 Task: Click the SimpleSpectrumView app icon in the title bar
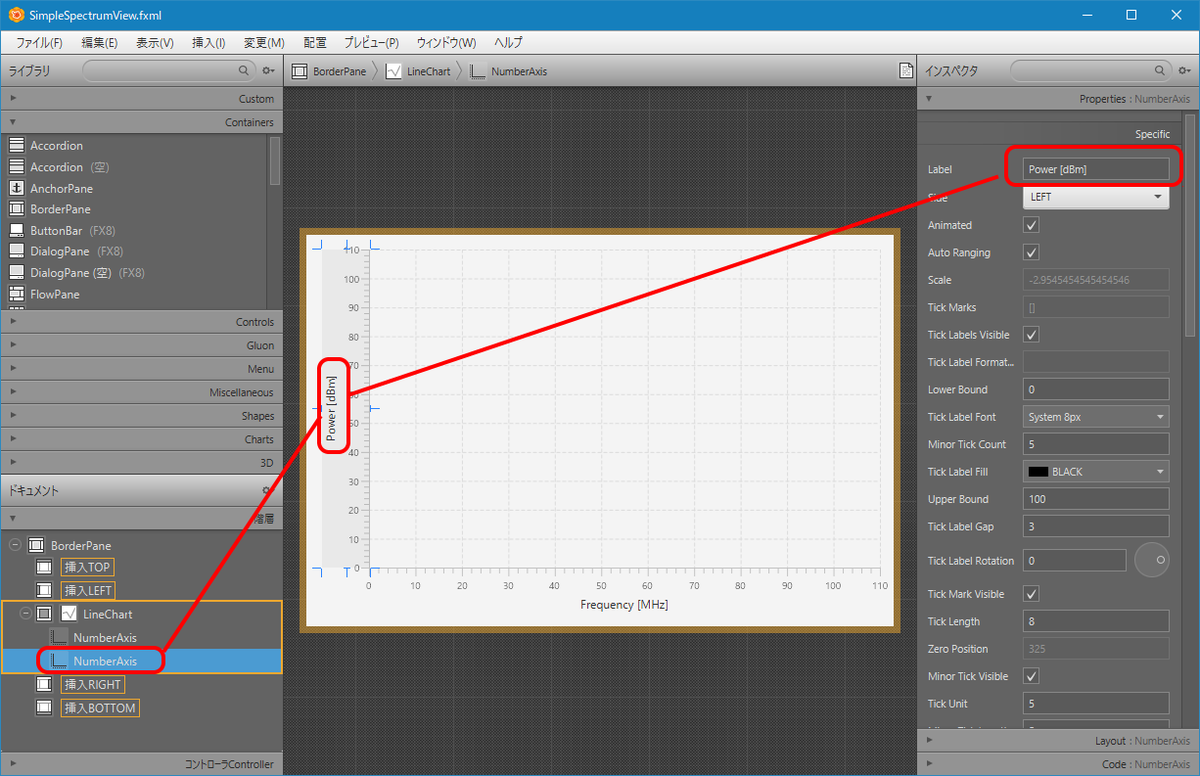[16, 15]
